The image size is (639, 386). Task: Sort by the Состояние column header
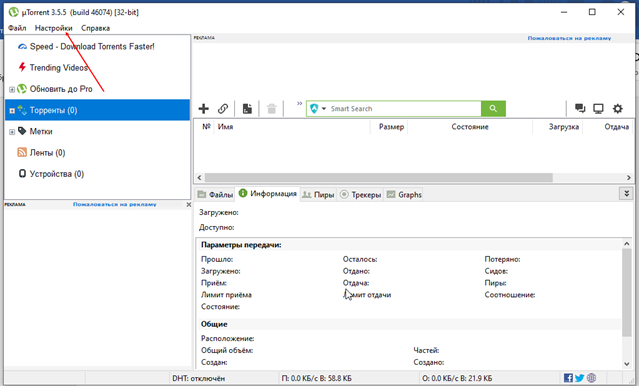[x=469, y=127]
